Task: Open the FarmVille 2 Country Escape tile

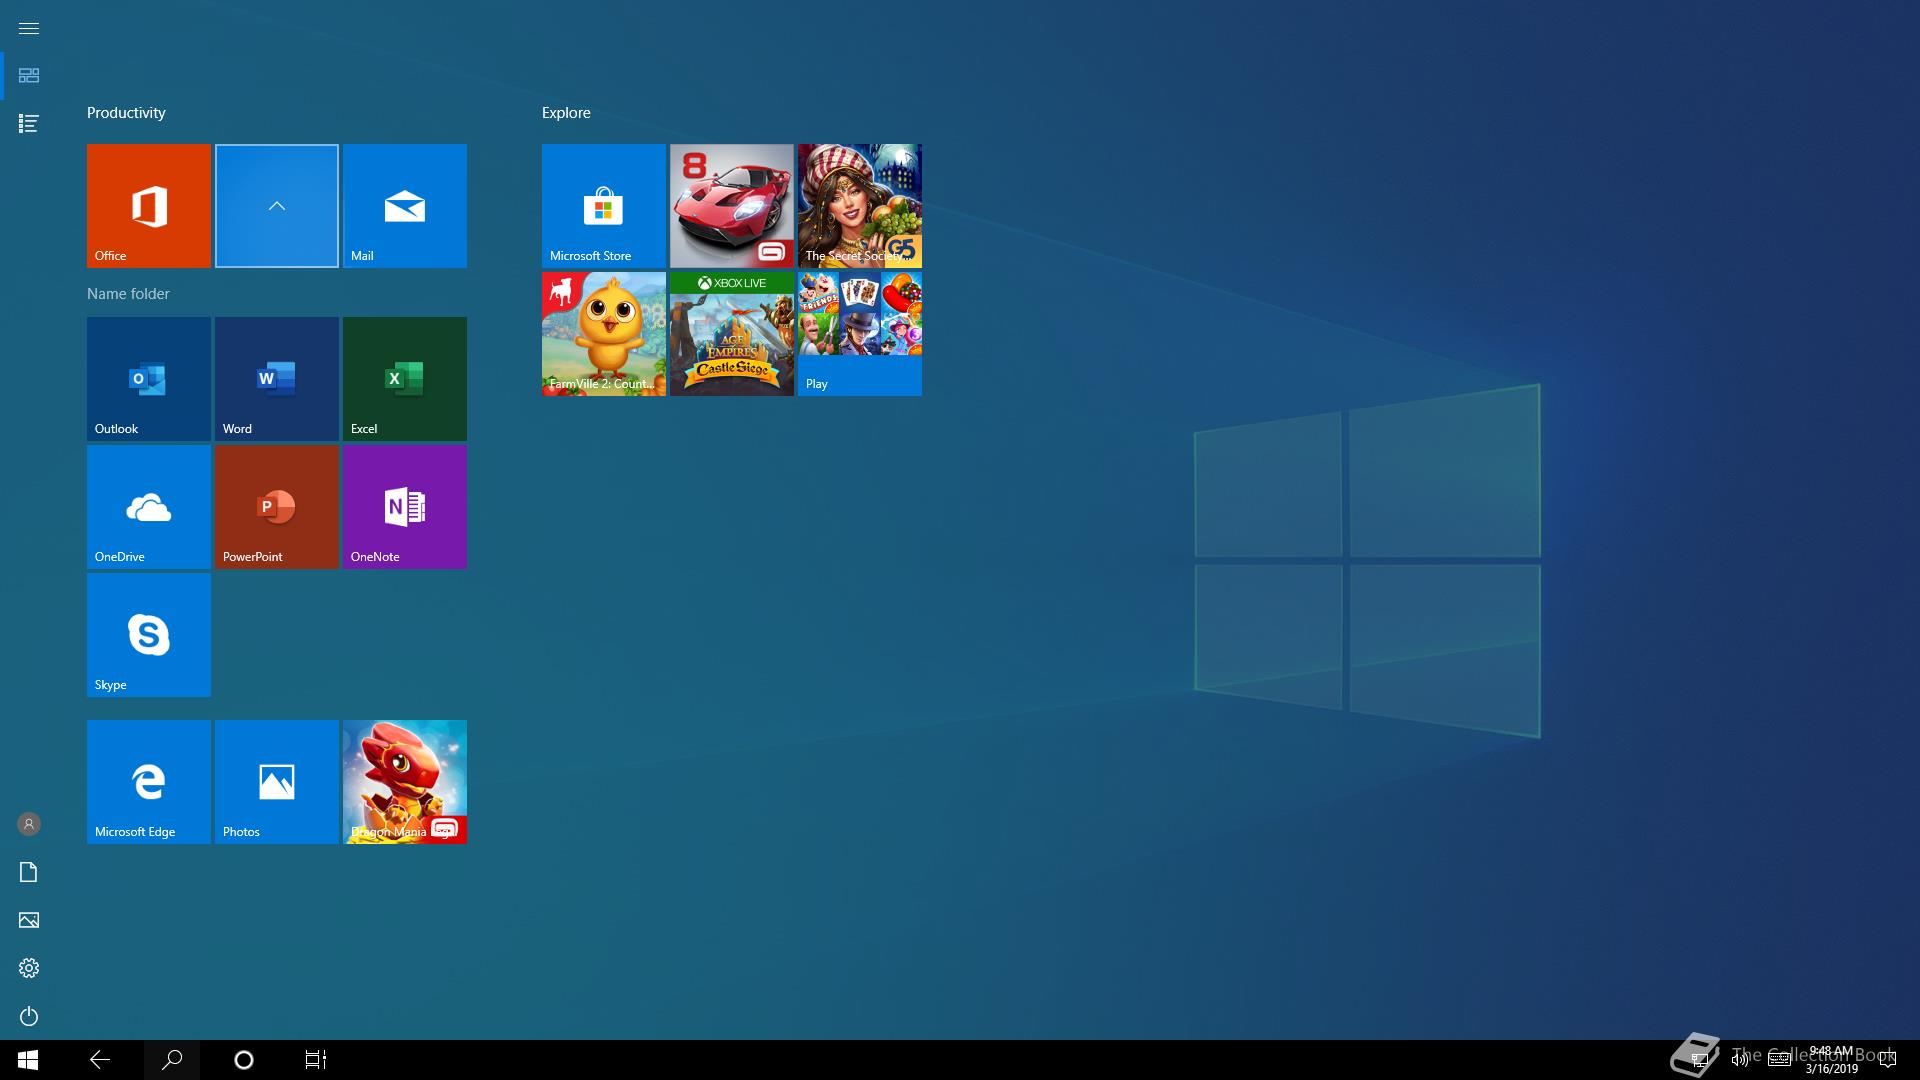Action: pyautogui.click(x=604, y=334)
